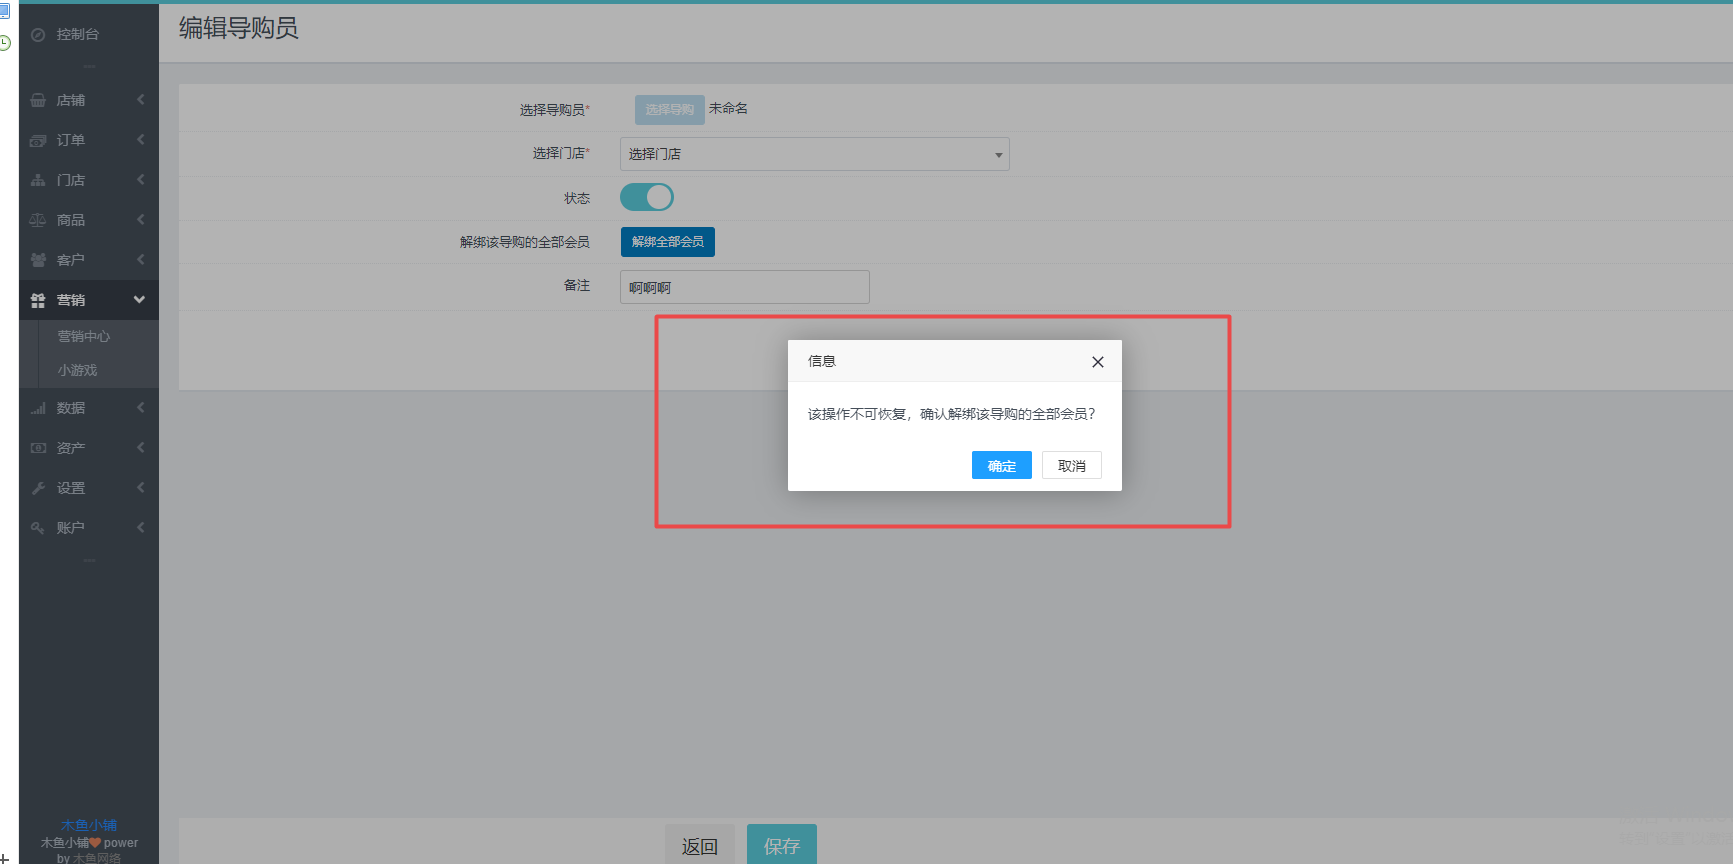
Task: Select the 数据 menu label
Action: click(x=71, y=408)
